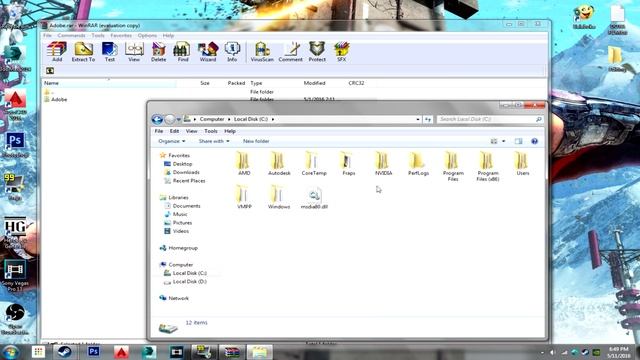
Task: Launch the Wizard in WinRAR toolbar
Action: coord(208,52)
